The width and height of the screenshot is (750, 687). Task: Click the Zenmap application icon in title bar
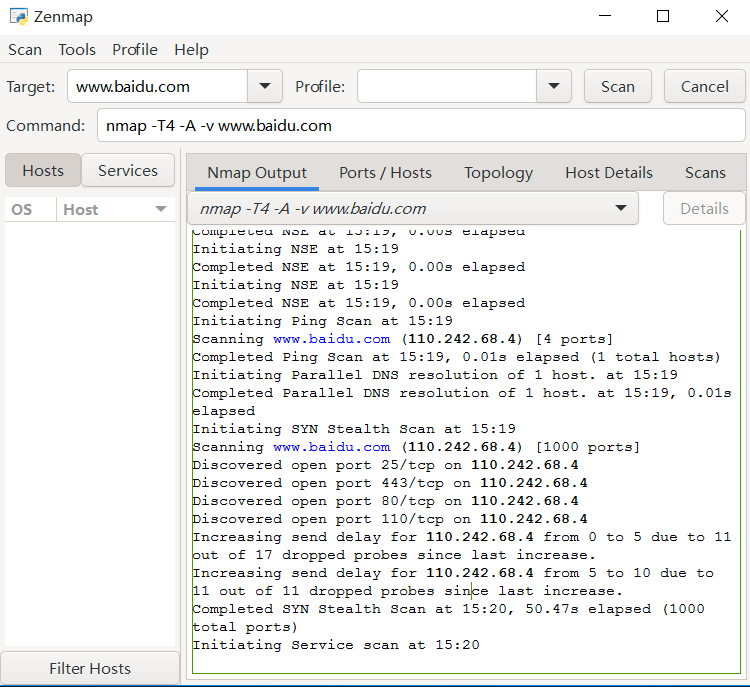coord(19,17)
